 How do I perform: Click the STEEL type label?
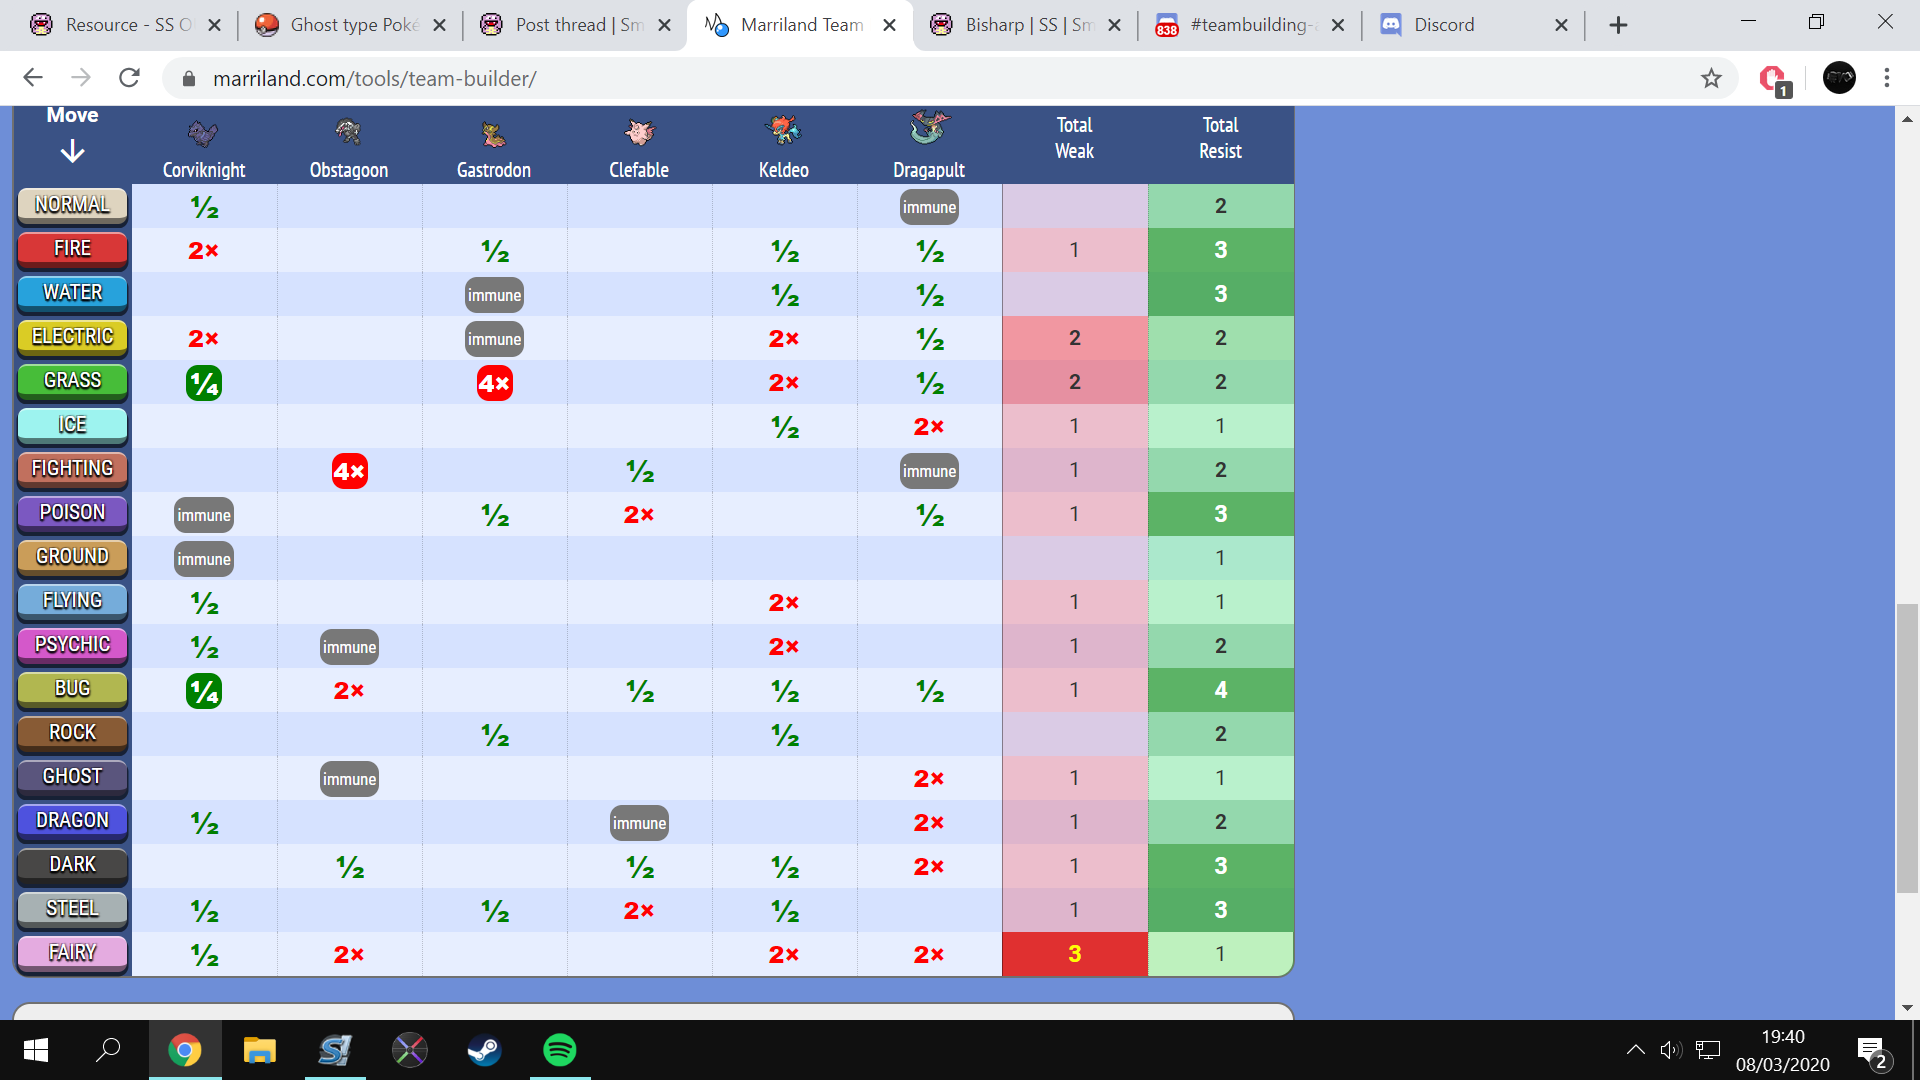[72, 909]
